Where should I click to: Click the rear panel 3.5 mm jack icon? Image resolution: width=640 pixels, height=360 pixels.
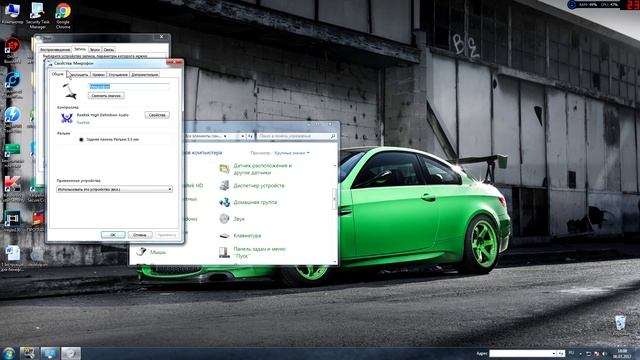(x=81, y=140)
